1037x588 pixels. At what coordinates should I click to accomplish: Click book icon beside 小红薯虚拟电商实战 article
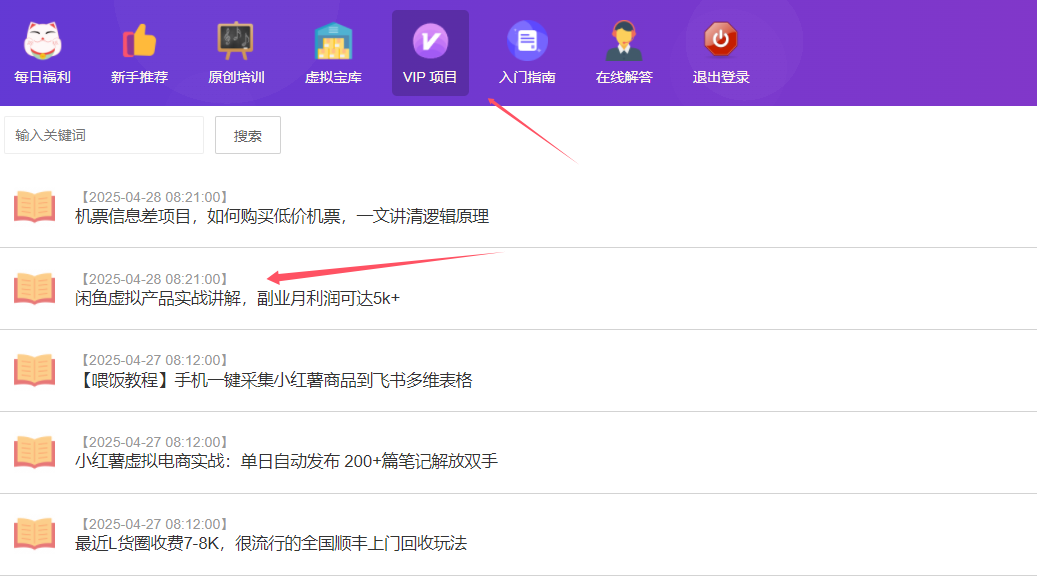click(34, 452)
